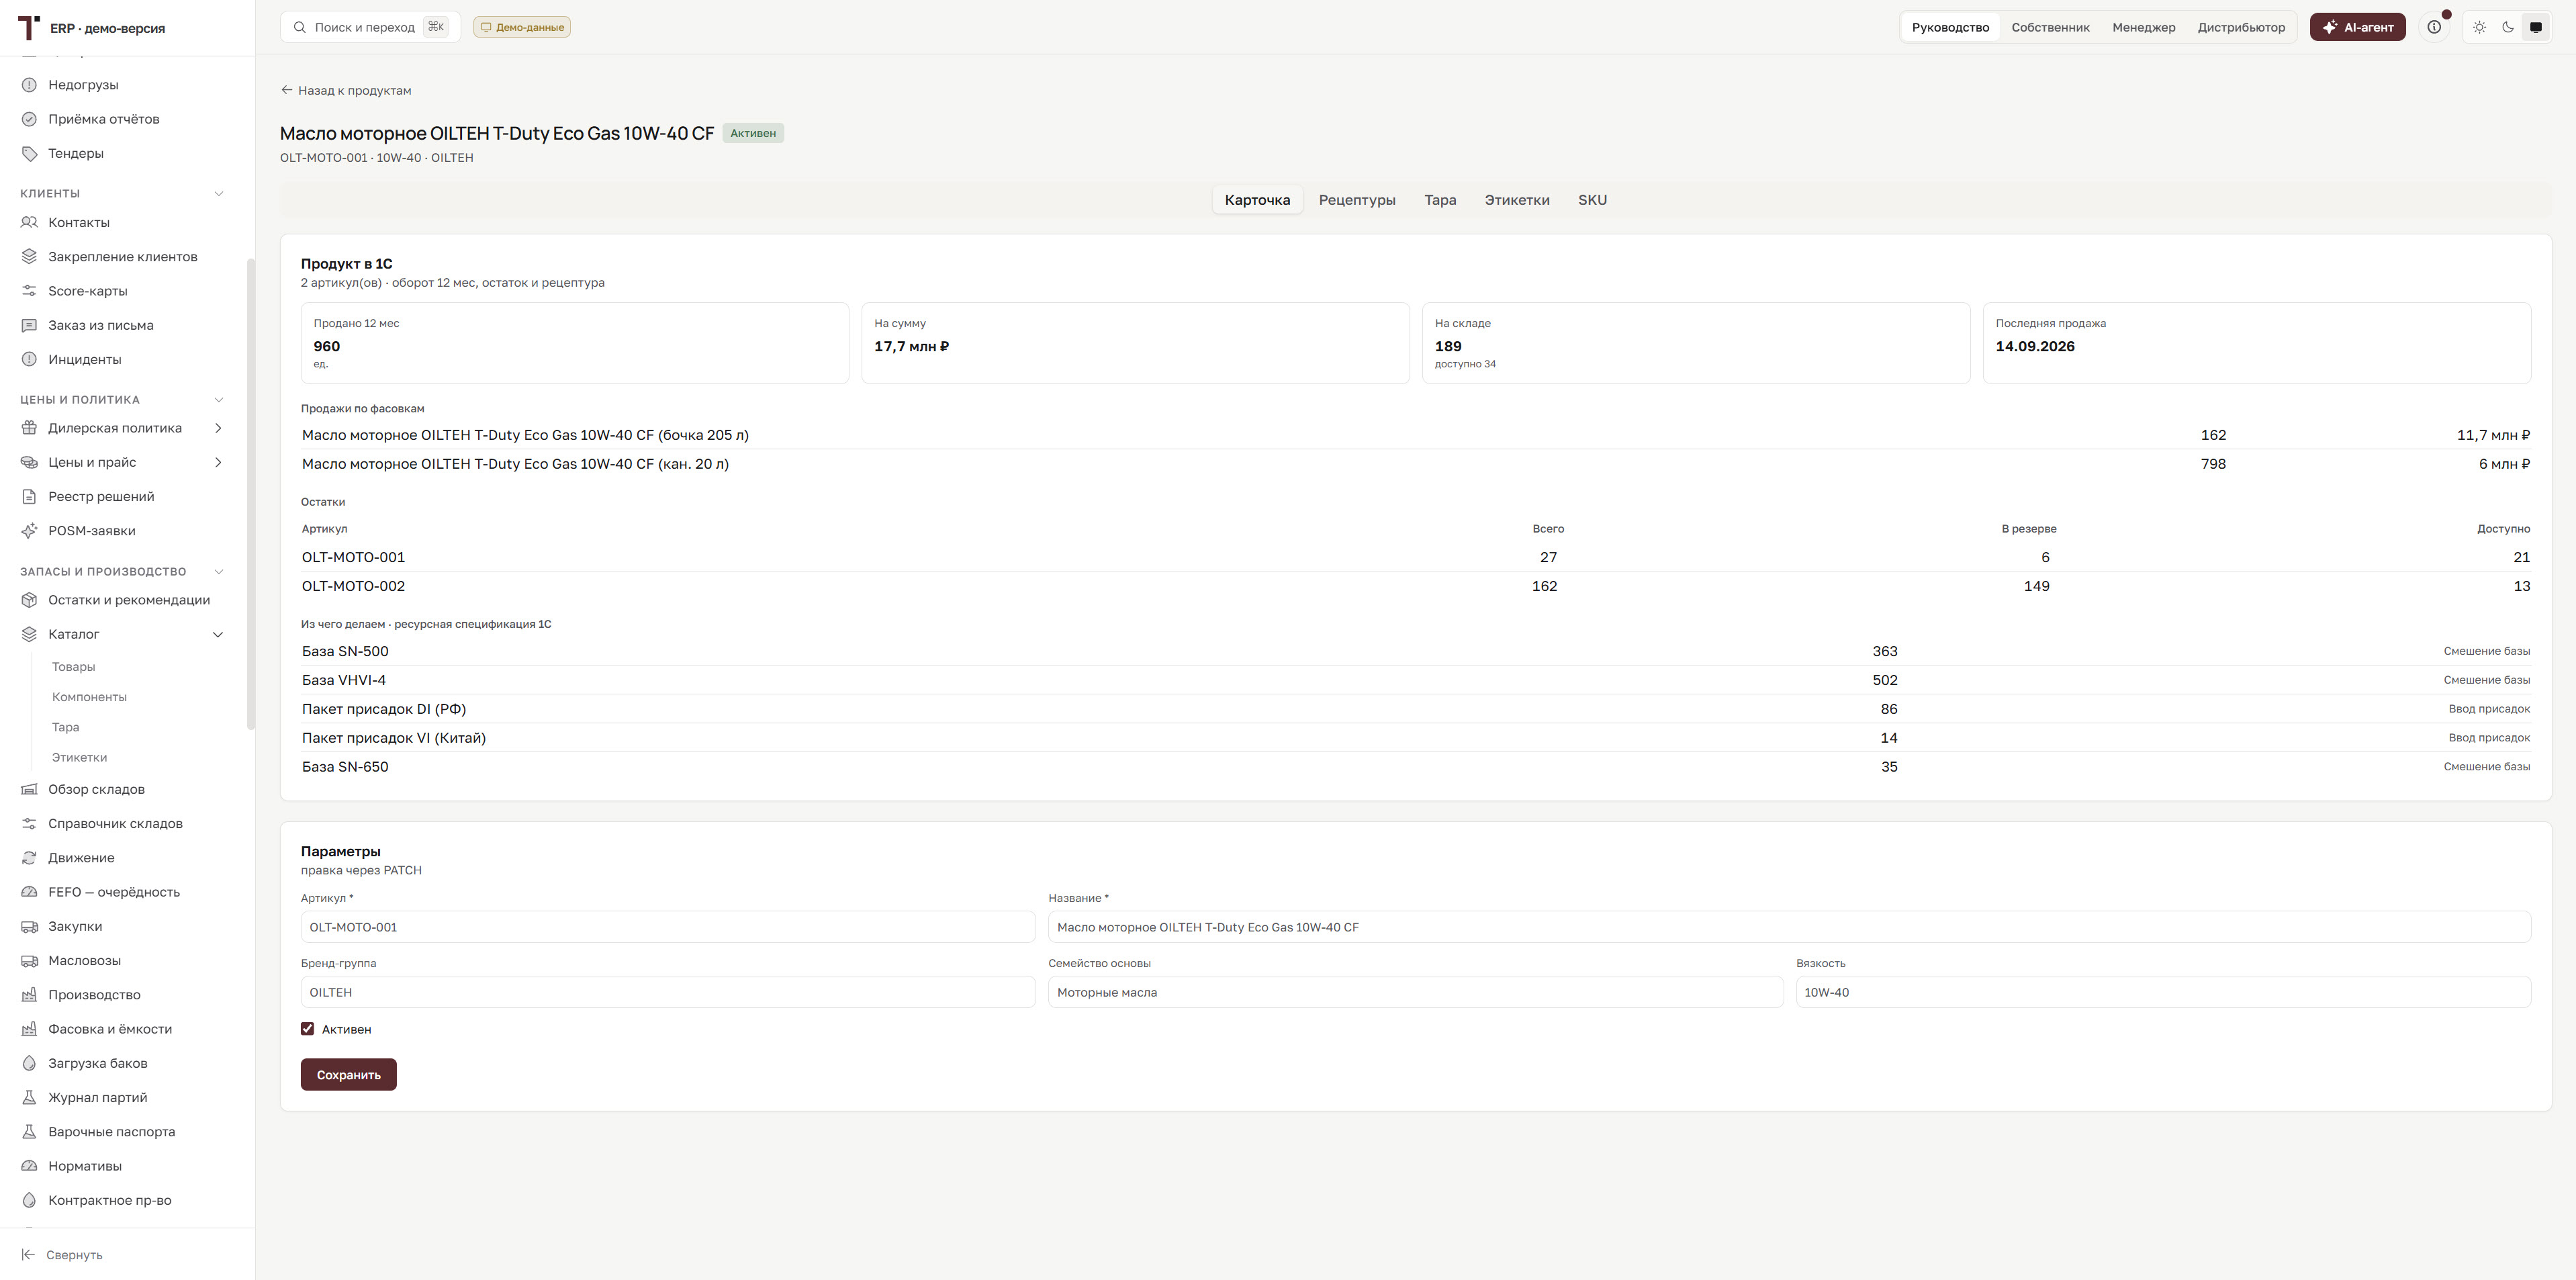
Task: Expand the Дилерская политика submenu
Action: tap(218, 428)
